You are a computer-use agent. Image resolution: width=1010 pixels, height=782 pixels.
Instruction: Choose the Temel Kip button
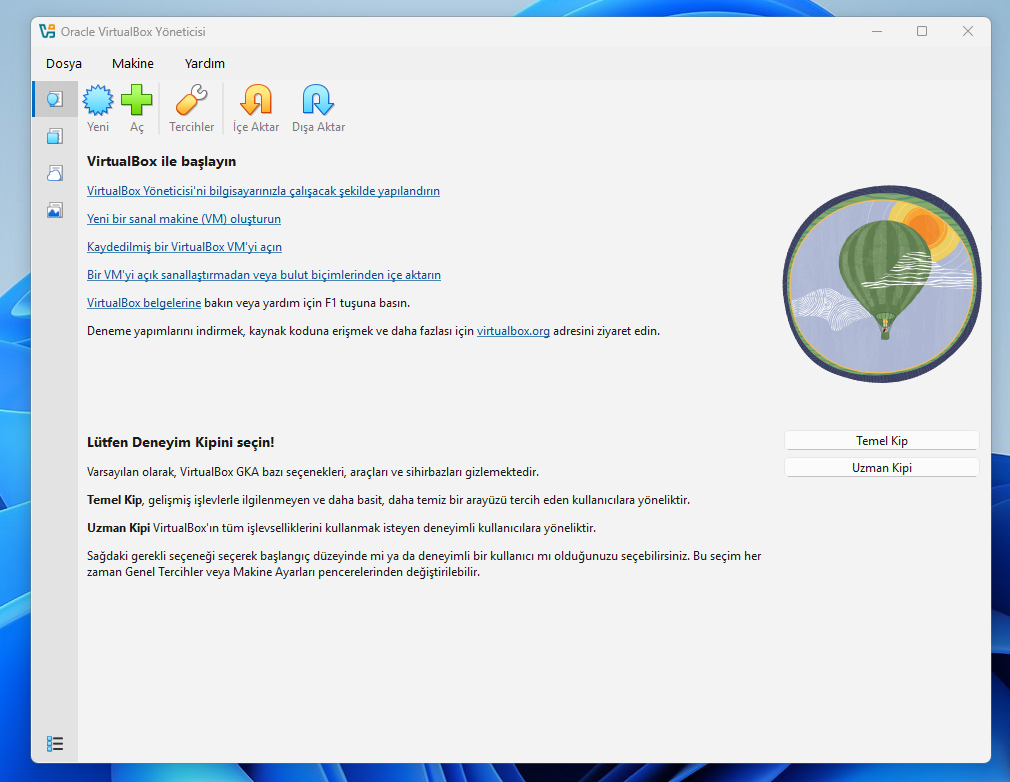(882, 441)
